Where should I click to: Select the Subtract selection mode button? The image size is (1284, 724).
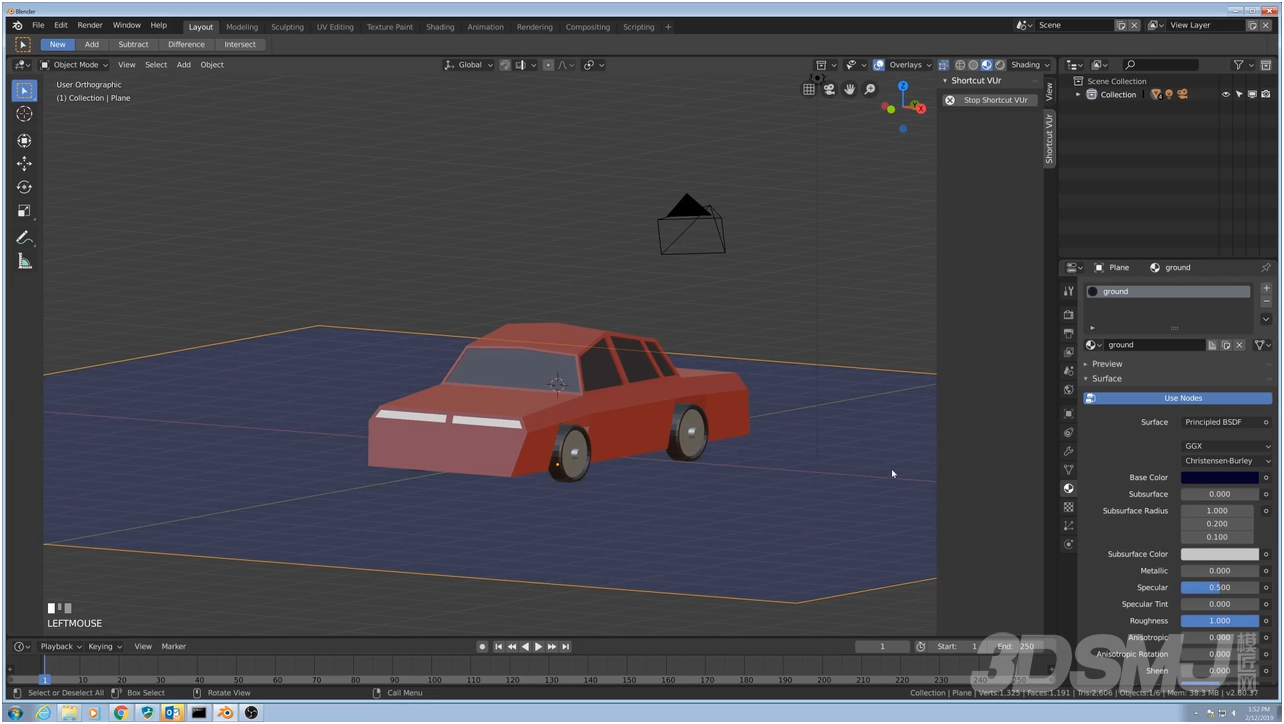point(133,44)
